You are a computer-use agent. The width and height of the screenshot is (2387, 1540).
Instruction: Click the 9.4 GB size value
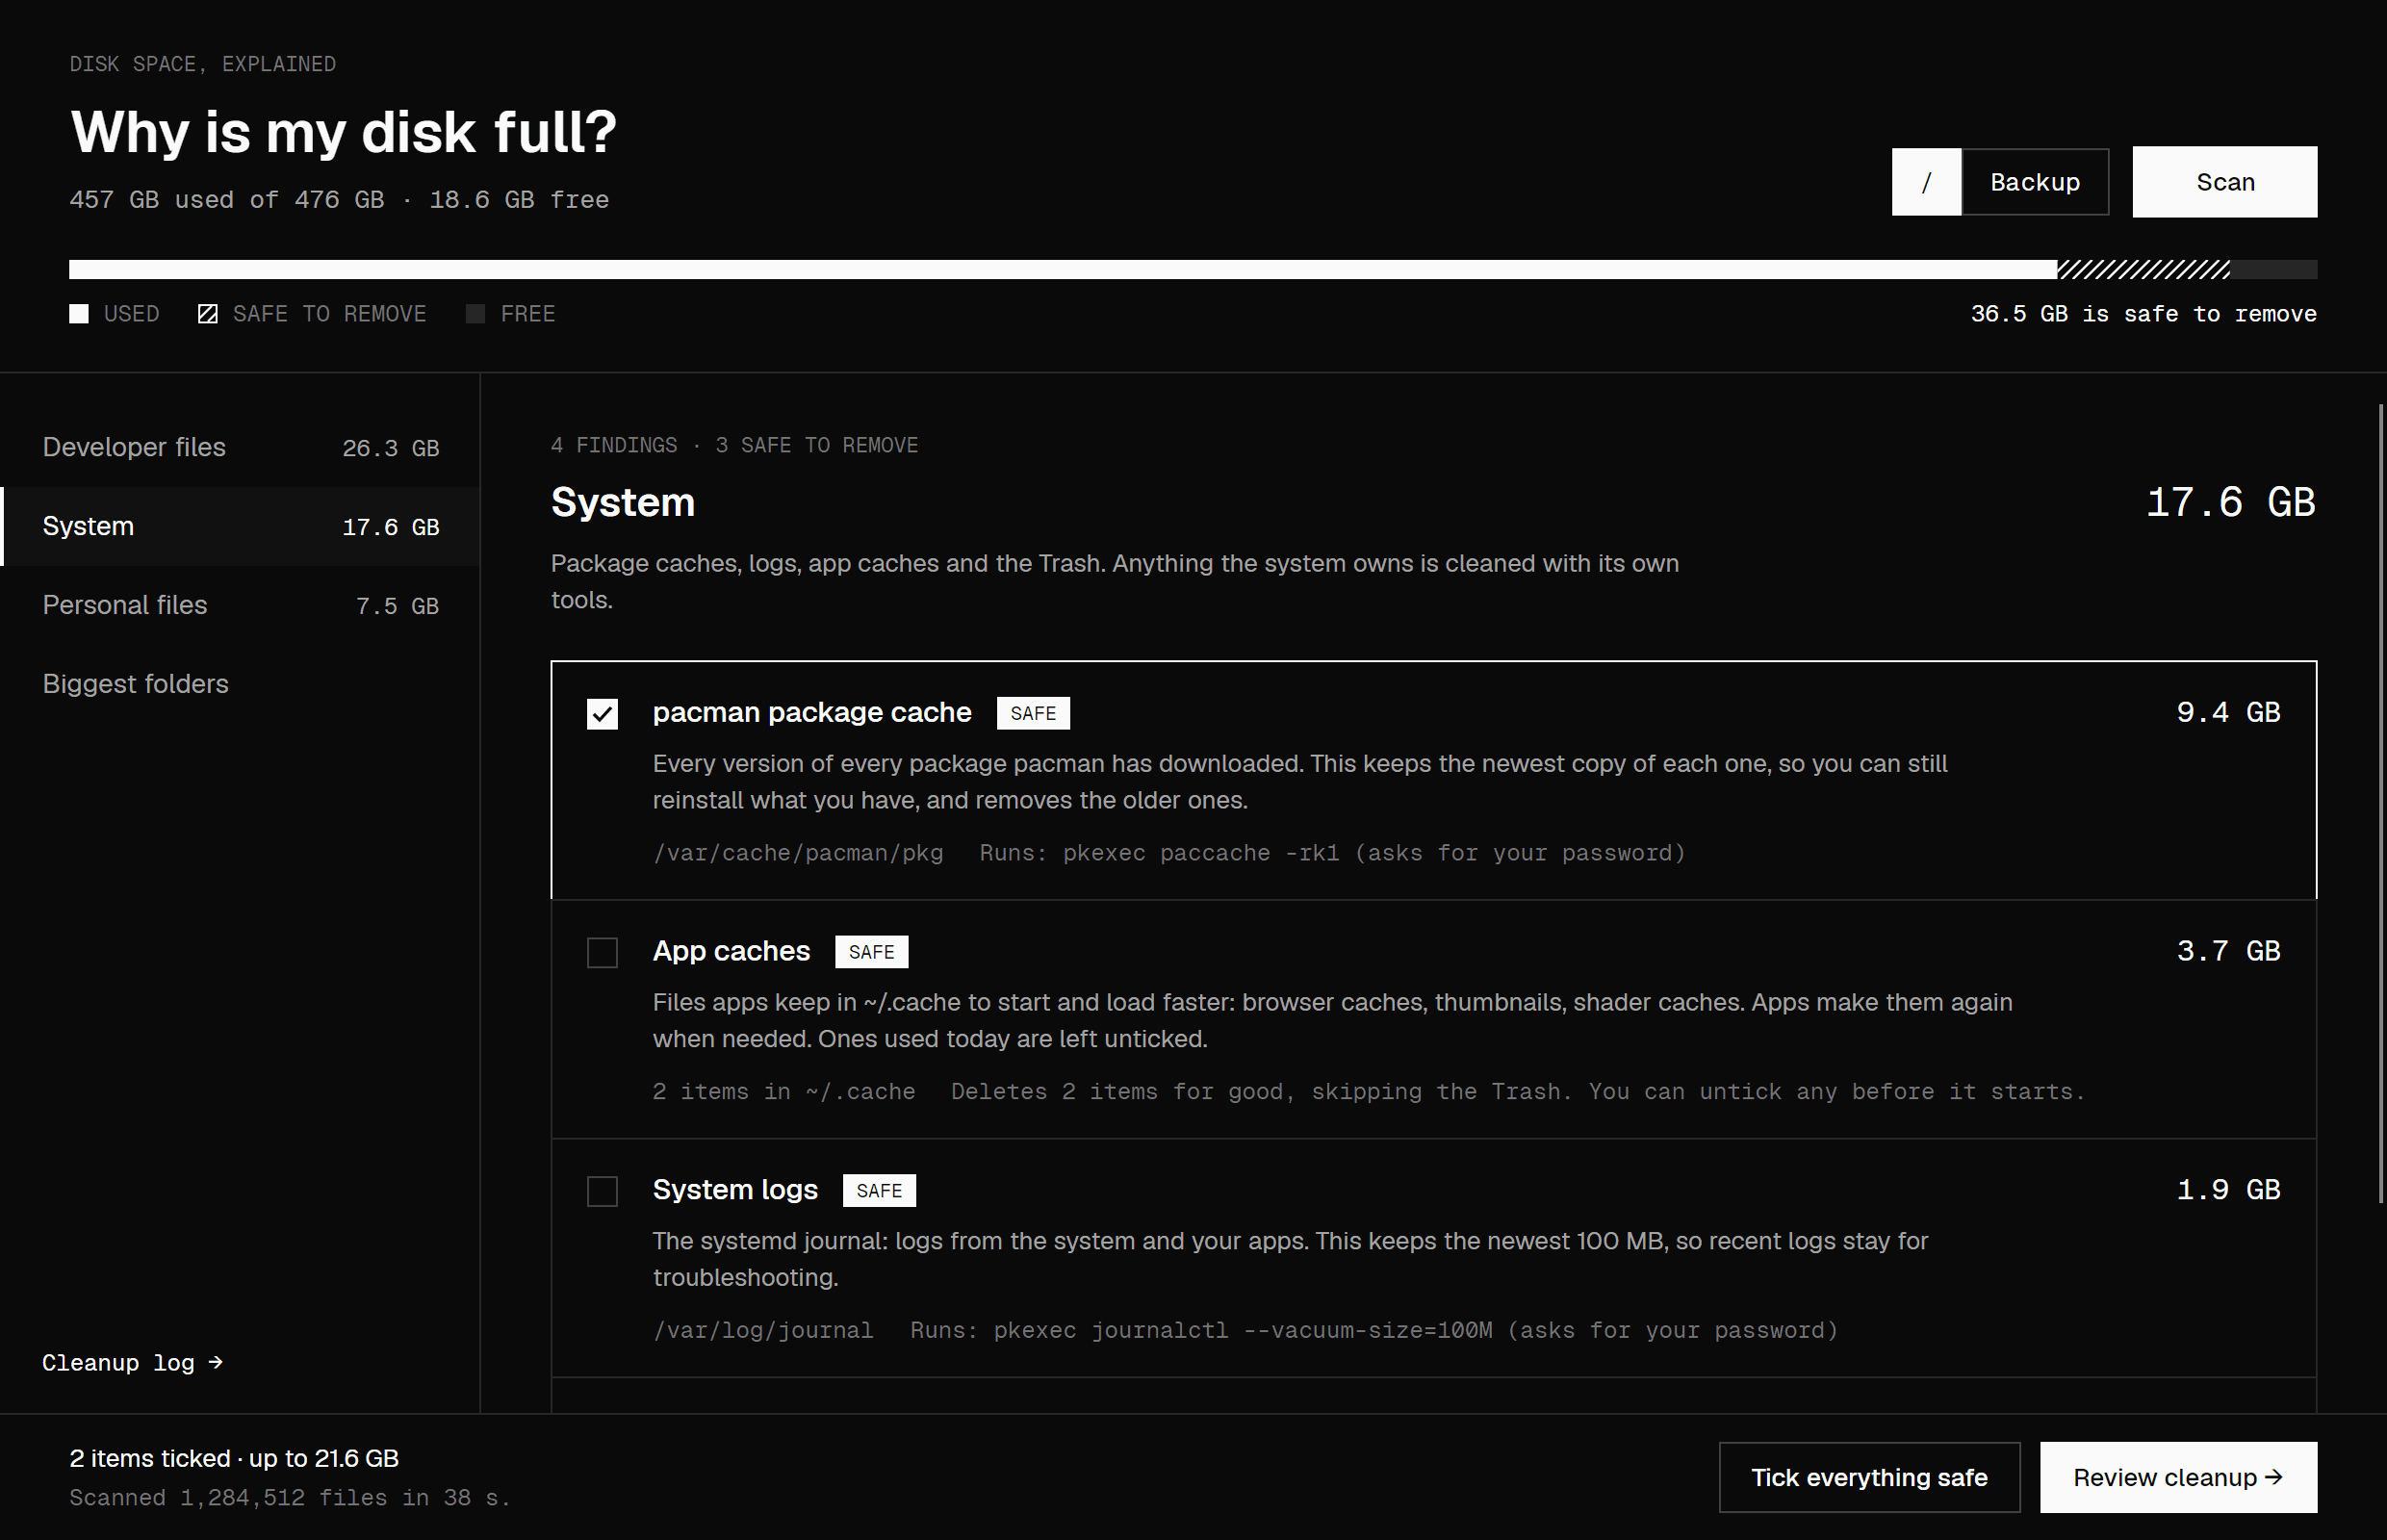(x=2228, y=712)
